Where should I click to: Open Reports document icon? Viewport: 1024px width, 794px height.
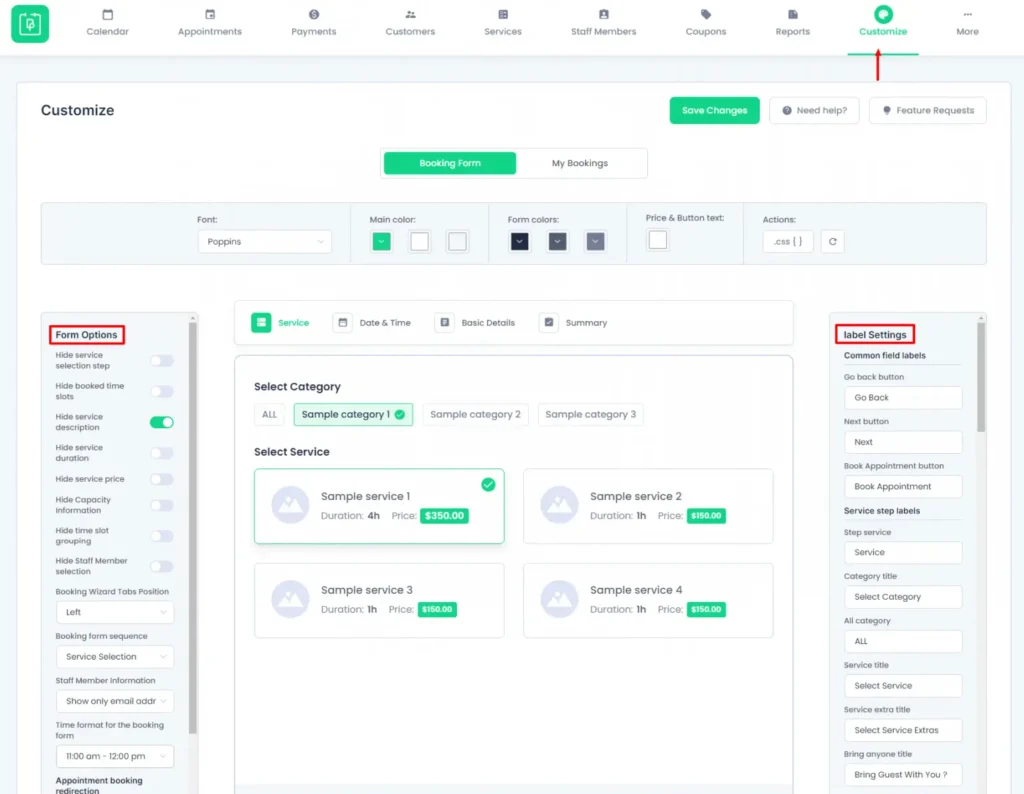[x=793, y=15]
